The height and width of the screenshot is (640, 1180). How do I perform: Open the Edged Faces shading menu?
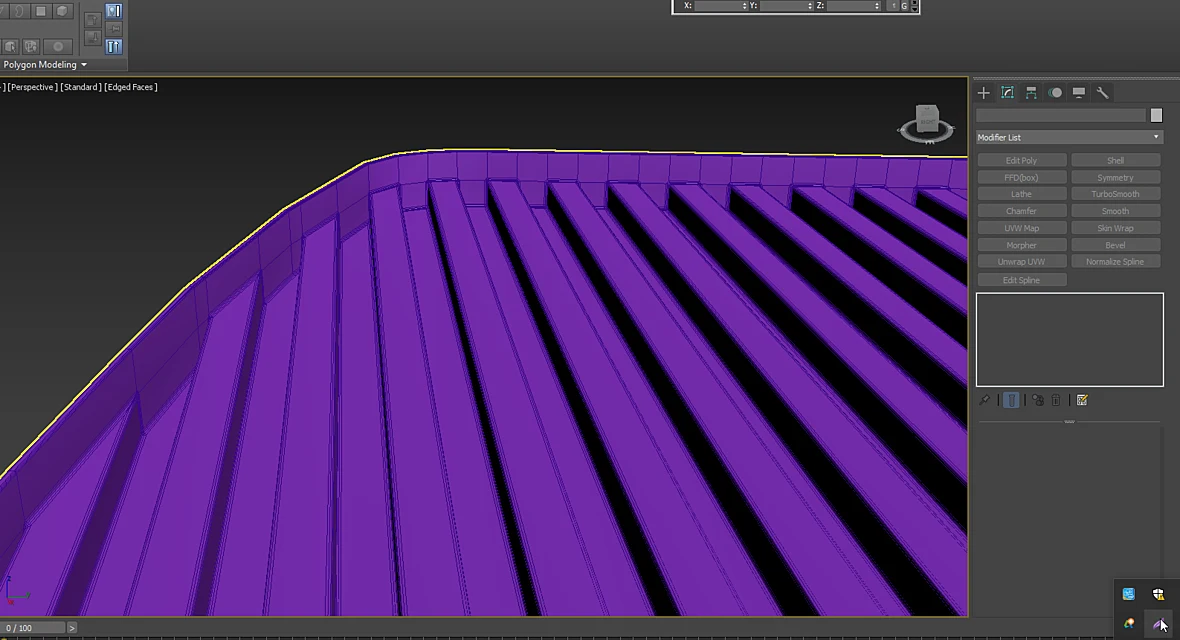(x=131, y=87)
